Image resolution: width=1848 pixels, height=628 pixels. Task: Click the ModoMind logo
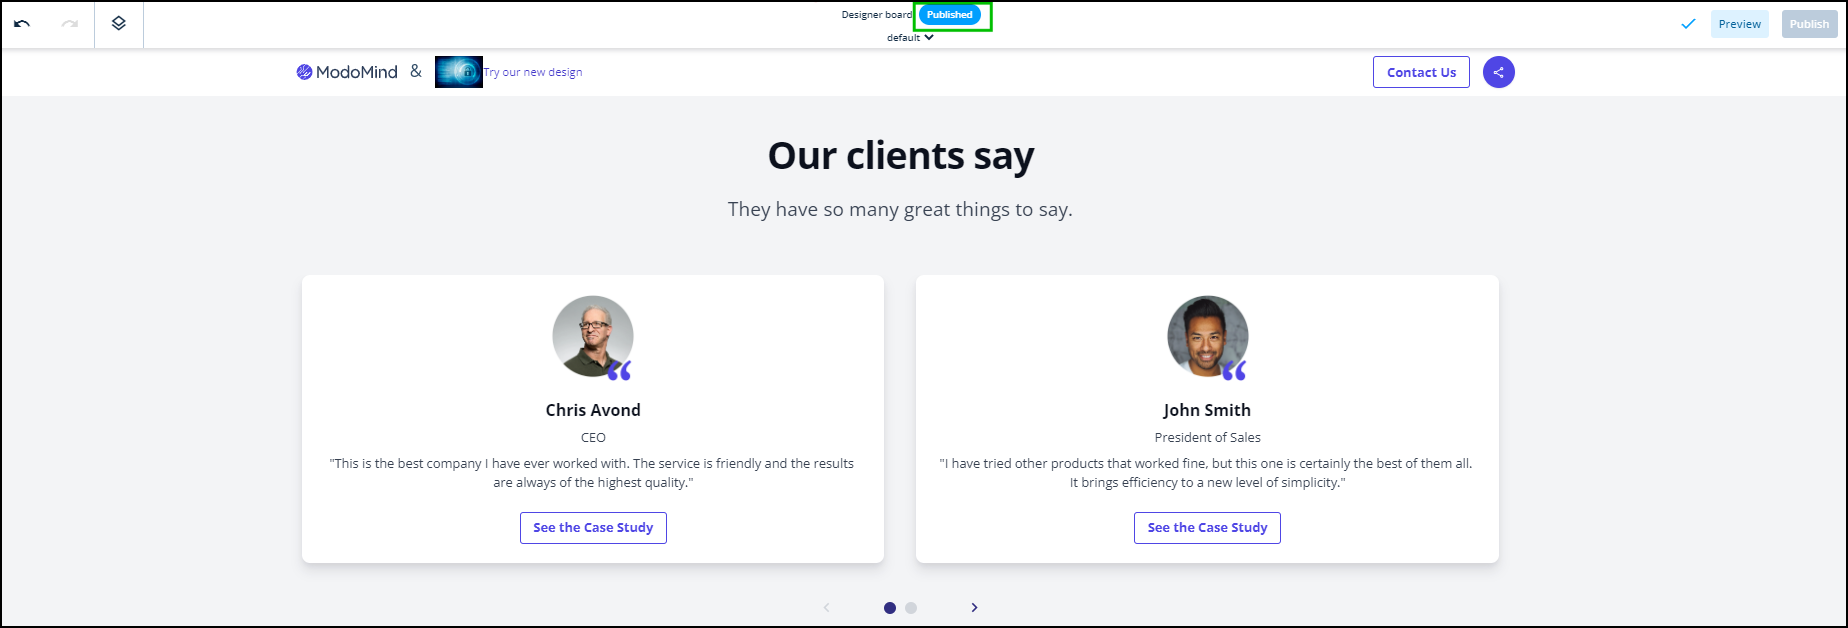(x=347, y=72)
